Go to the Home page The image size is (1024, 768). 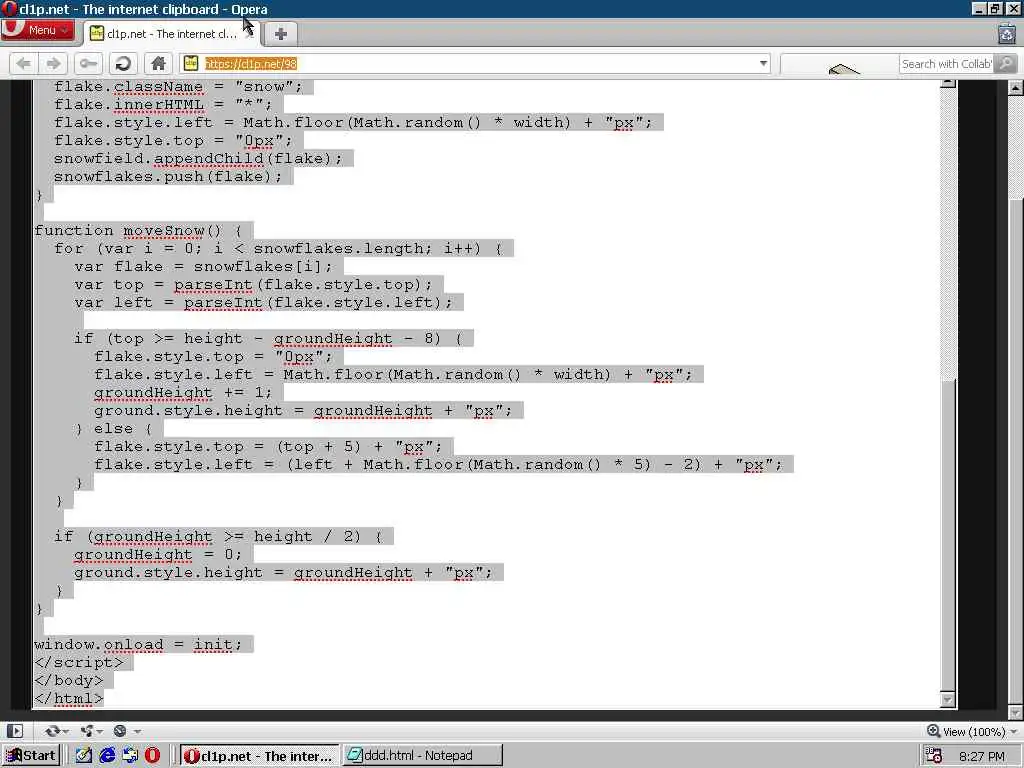pyautogui.click(x=158, y=63)
